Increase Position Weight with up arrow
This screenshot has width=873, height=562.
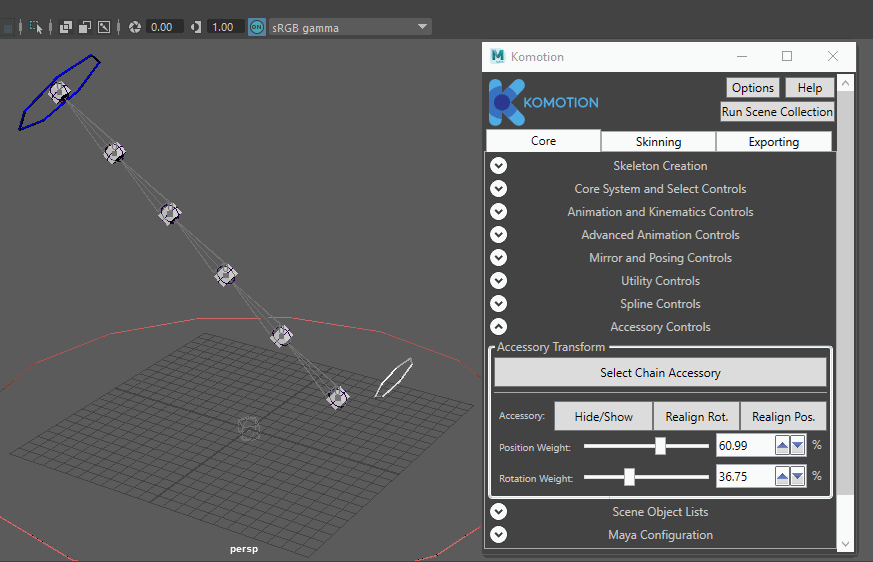782,445
